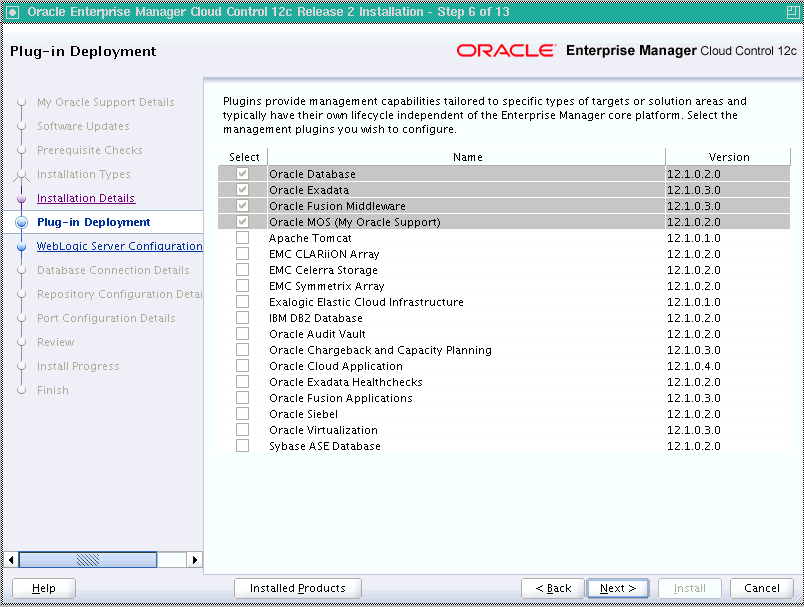The width and height of the screenshot is (804, 607).
Task: Click the Version column header
Action: tap(728, 157)
